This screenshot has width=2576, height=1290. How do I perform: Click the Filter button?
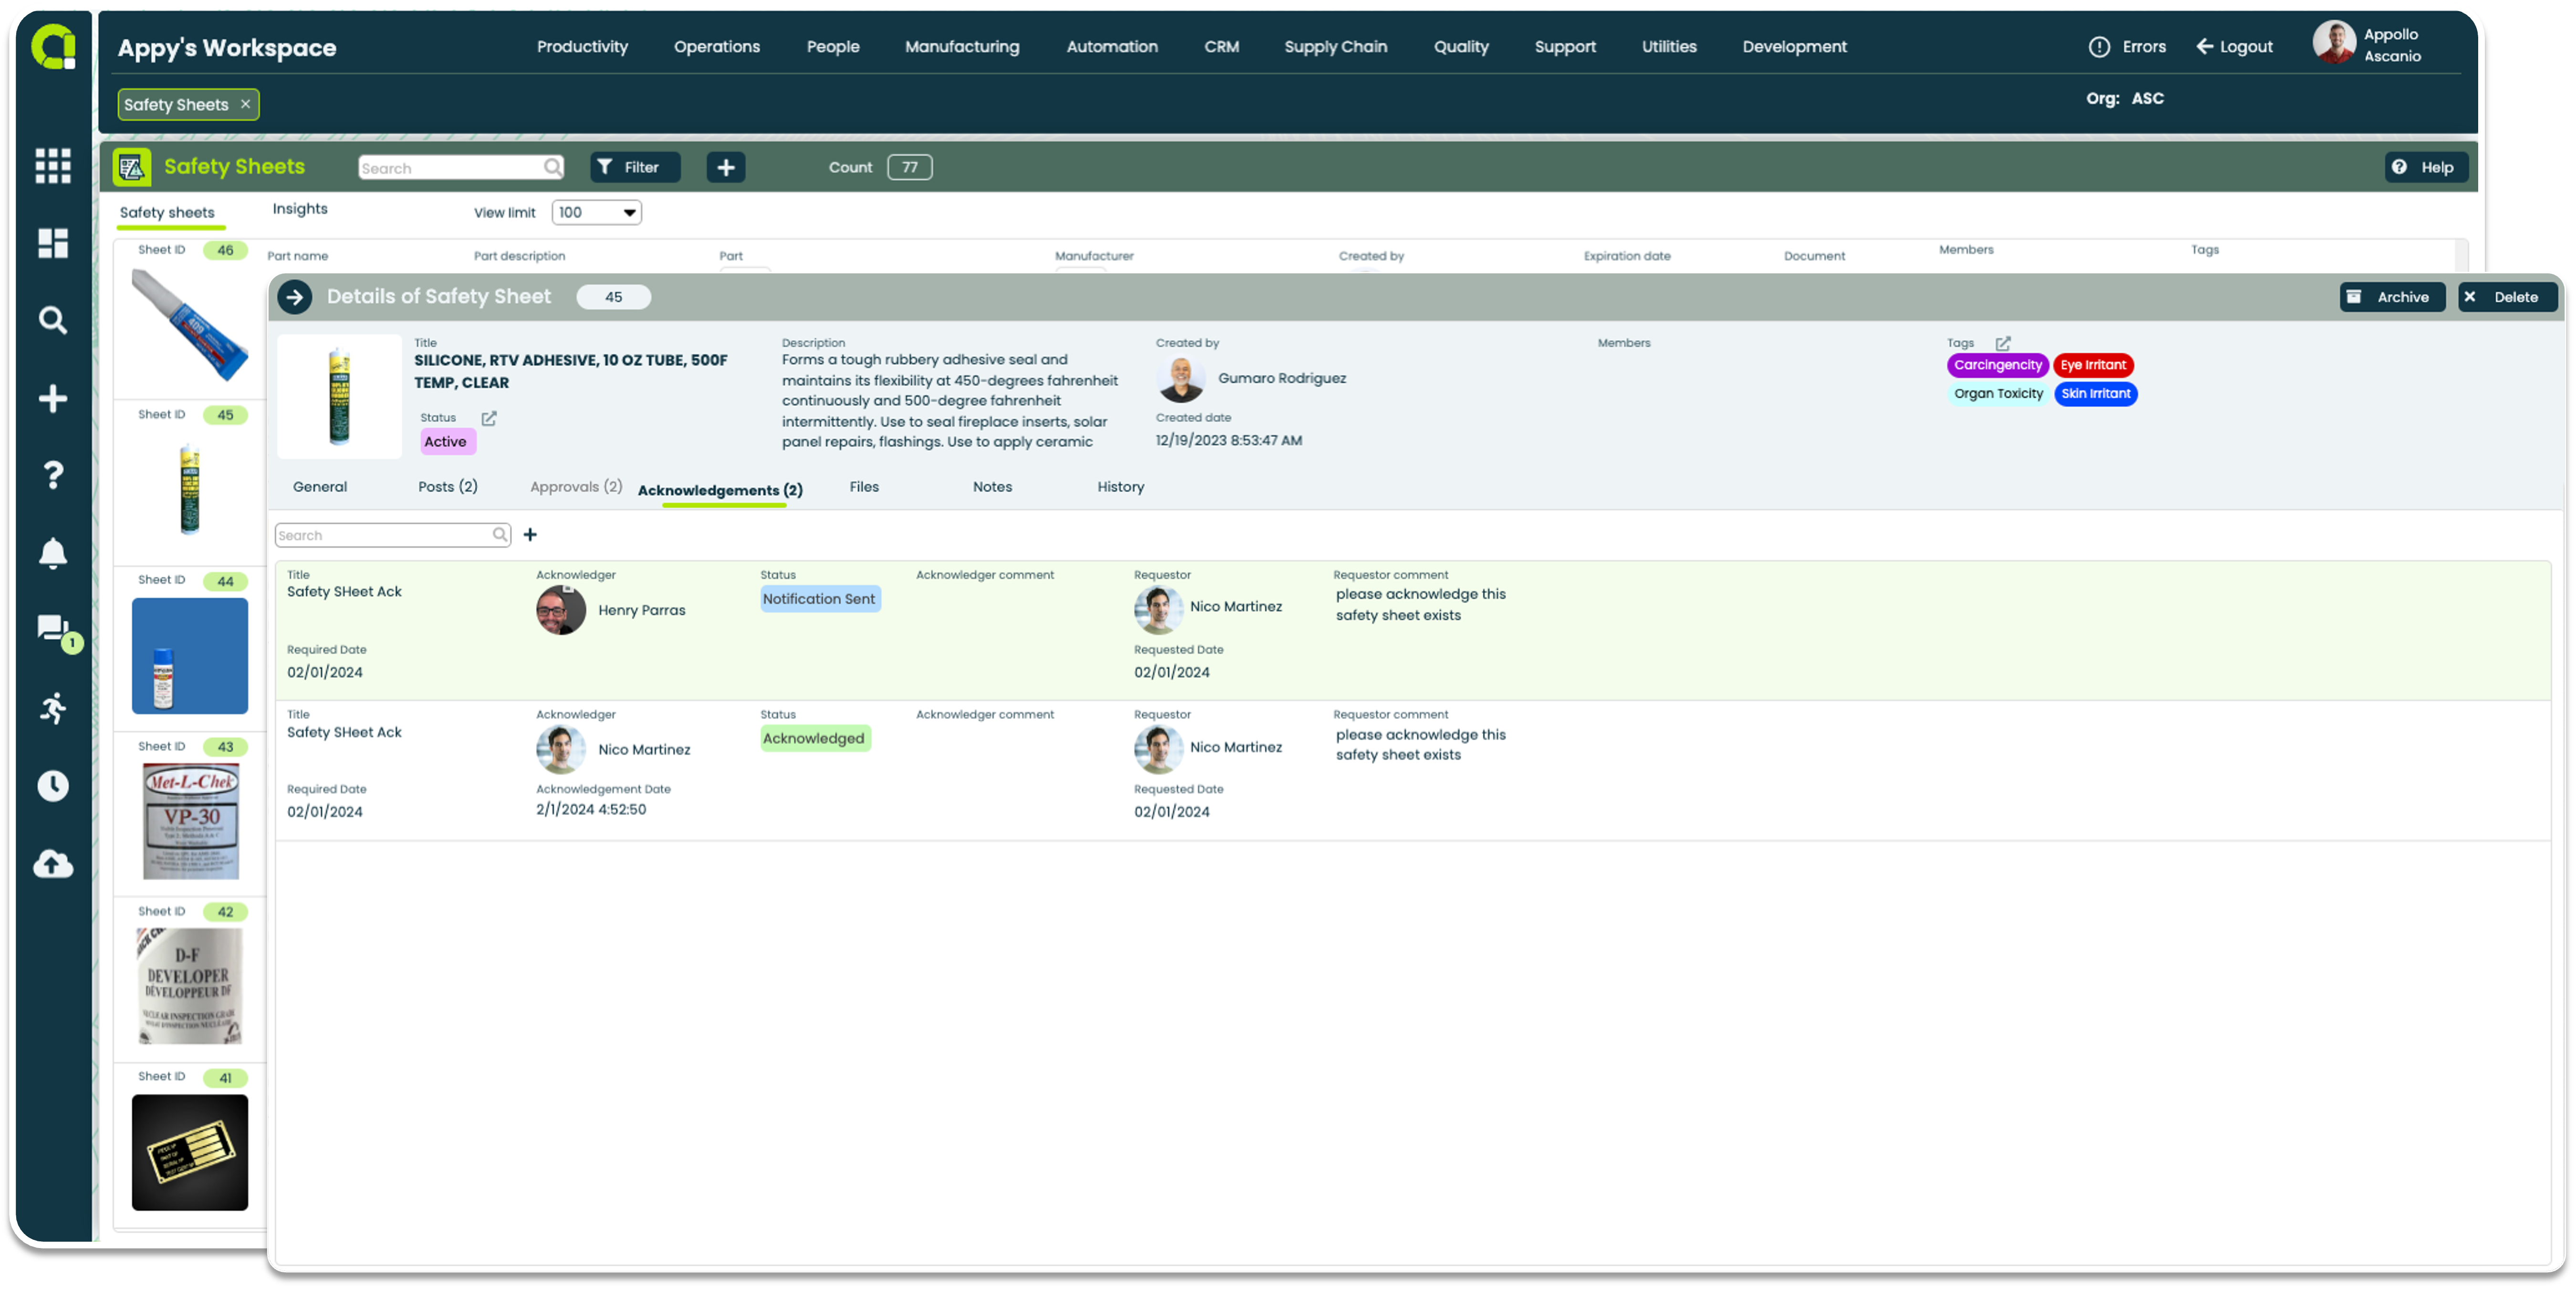tap(635, 167)
